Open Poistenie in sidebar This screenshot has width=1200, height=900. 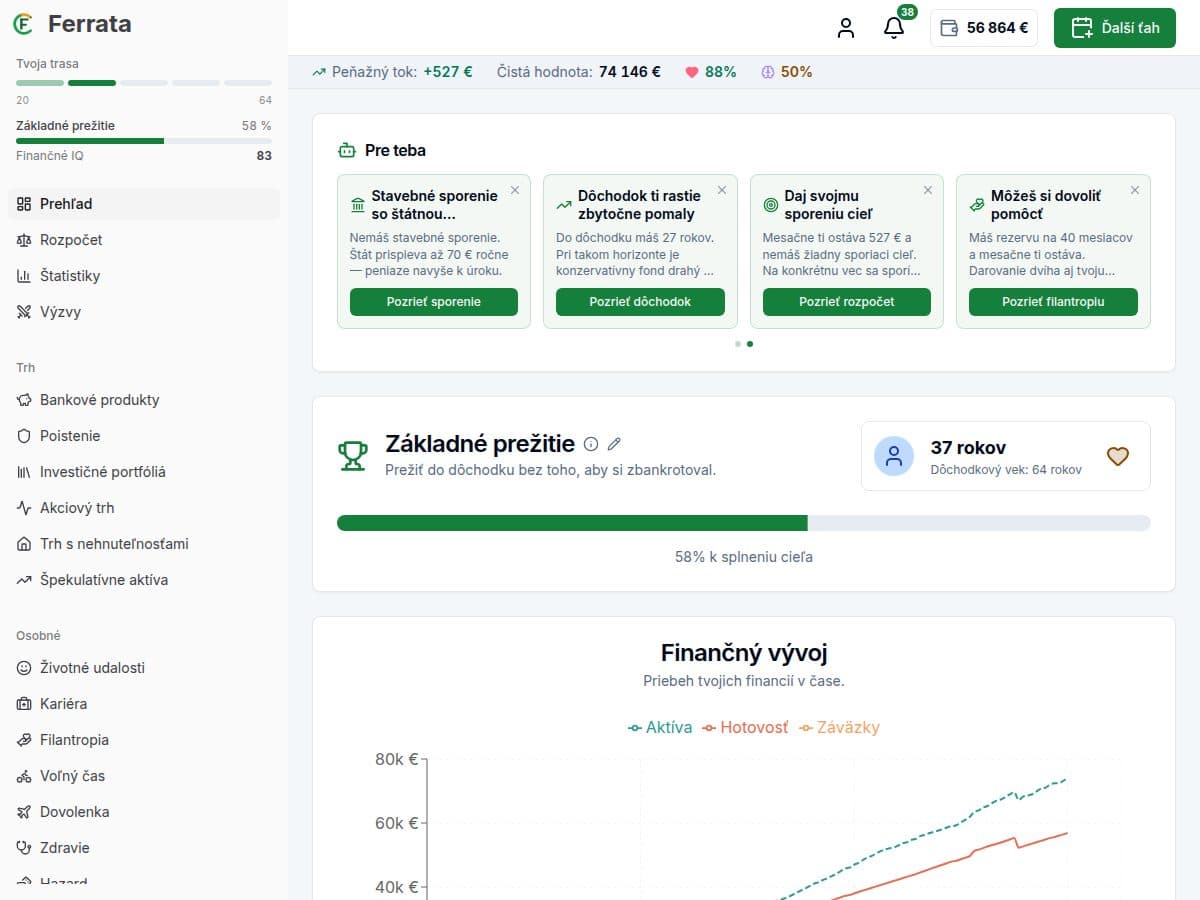(144, 436)
